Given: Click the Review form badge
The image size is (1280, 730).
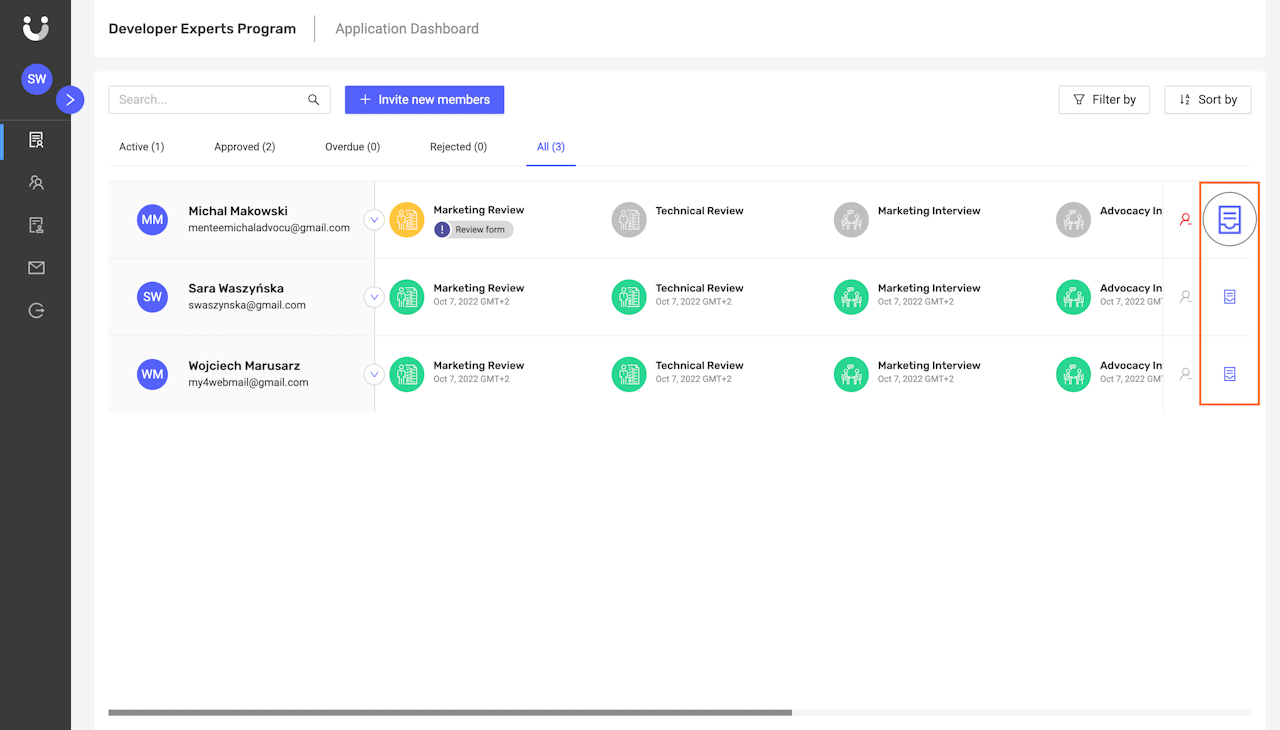Looking at the screenshot, I should point(473,230).
